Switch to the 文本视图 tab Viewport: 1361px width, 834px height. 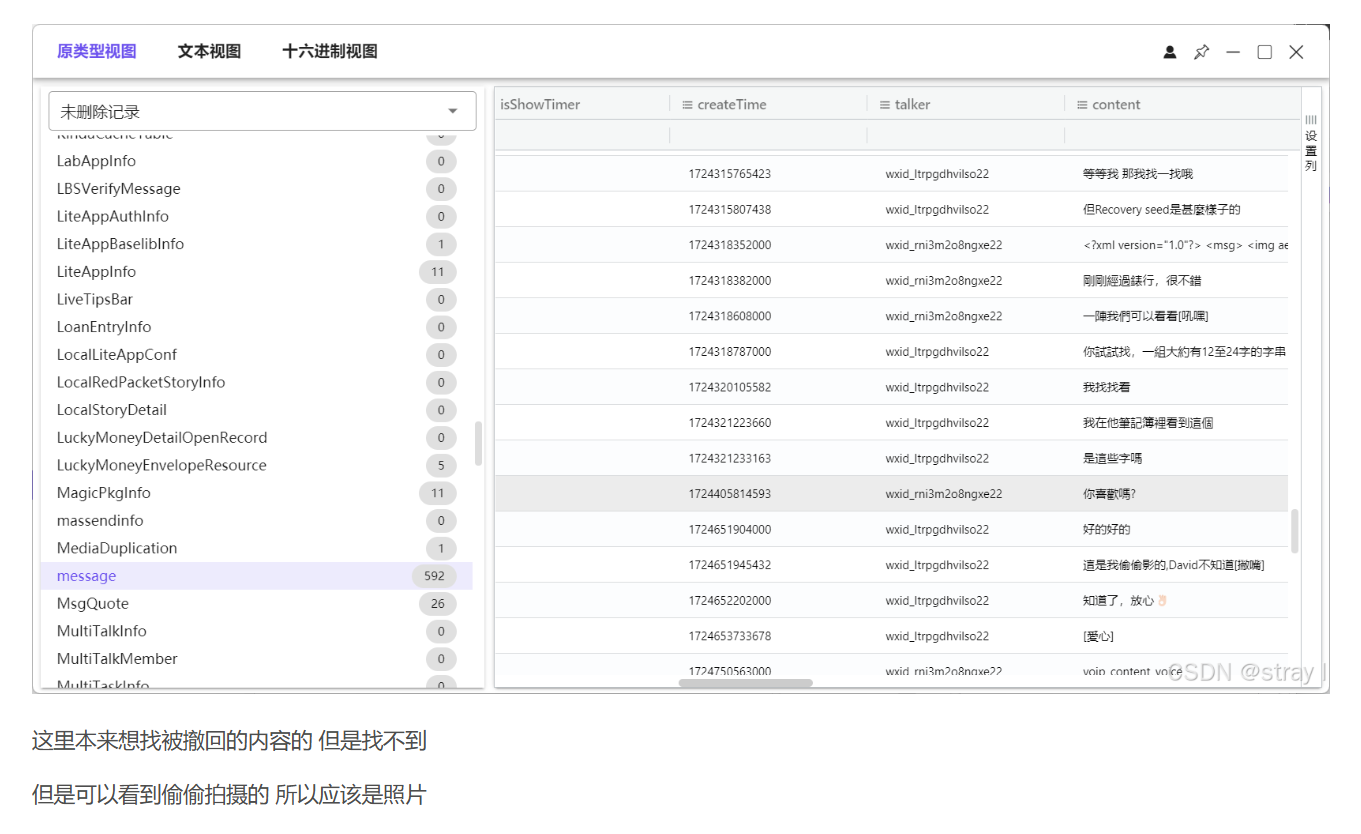coord(208,51)
